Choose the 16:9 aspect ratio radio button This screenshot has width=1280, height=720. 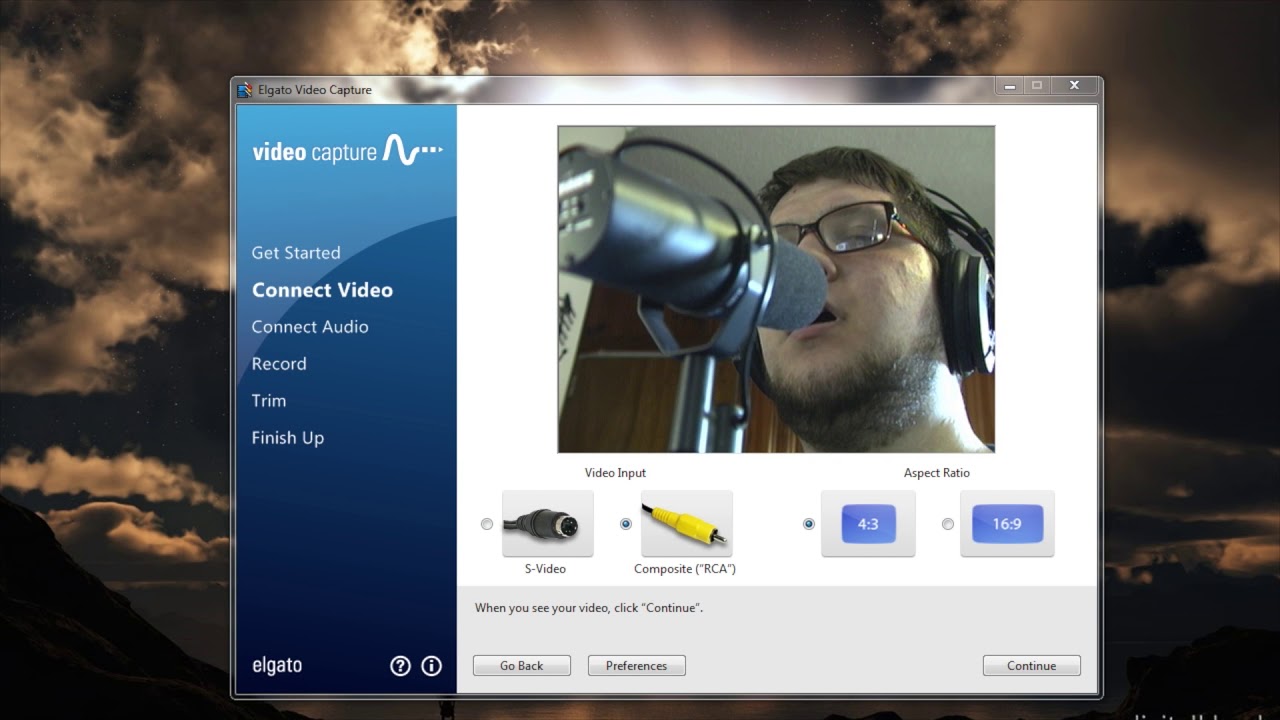point(947,524)
